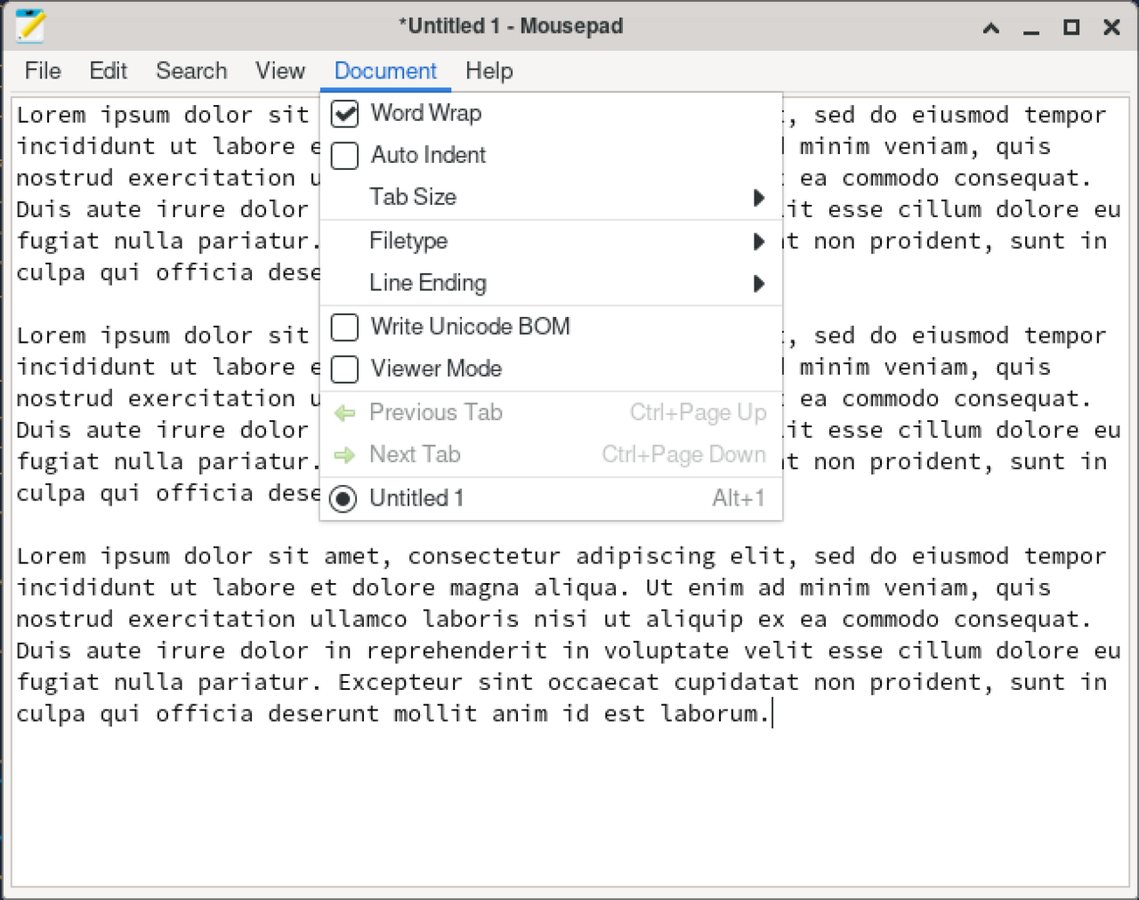Click the Previous Tab green arrow icon

pyautogui.click(x=344, y=413)
